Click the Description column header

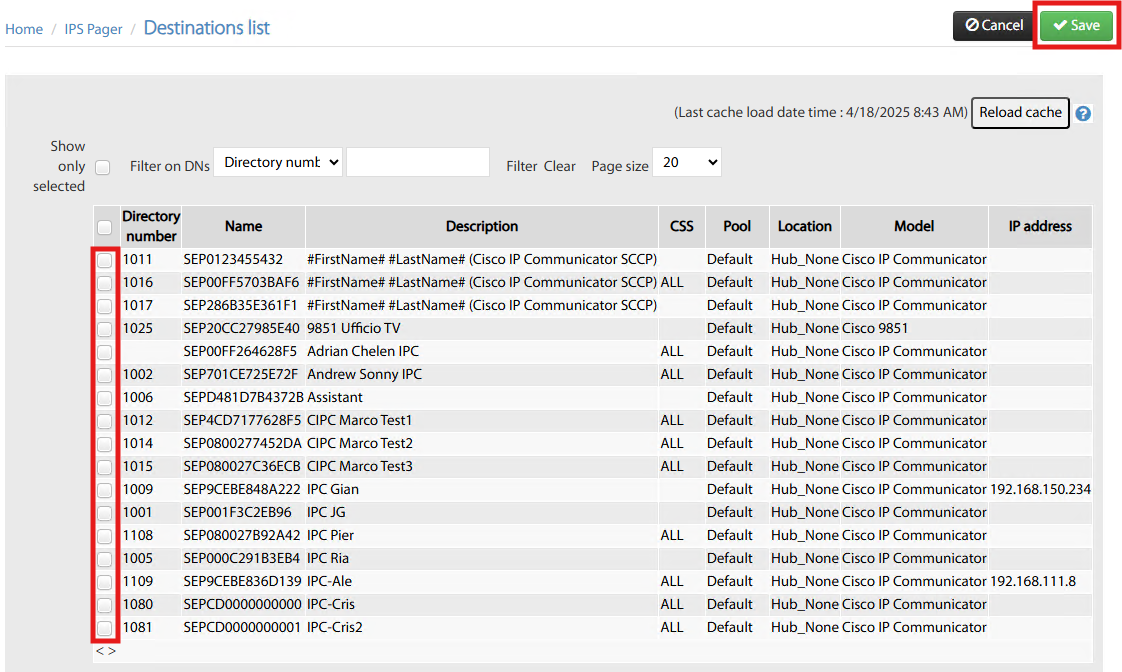pyautogui.click(x=482, y=226)
